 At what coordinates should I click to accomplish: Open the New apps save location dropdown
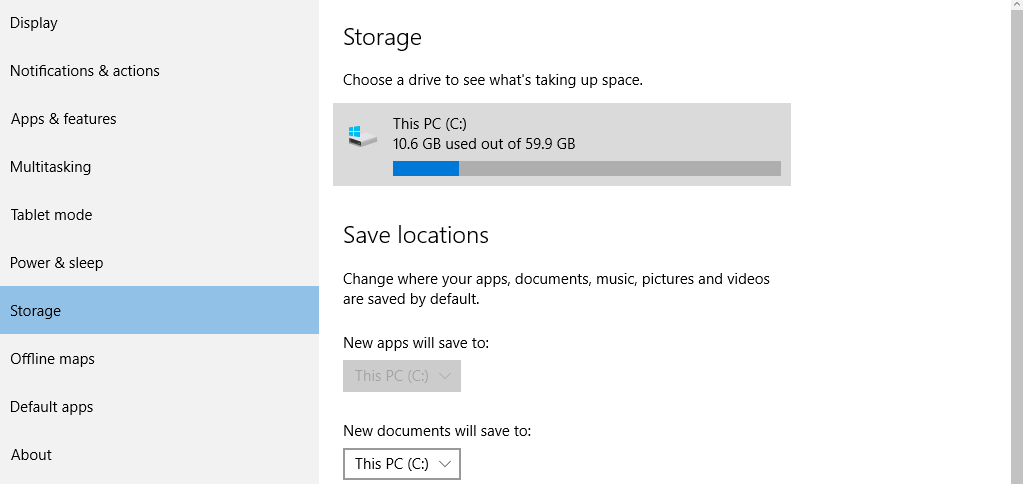click(401, 376)
